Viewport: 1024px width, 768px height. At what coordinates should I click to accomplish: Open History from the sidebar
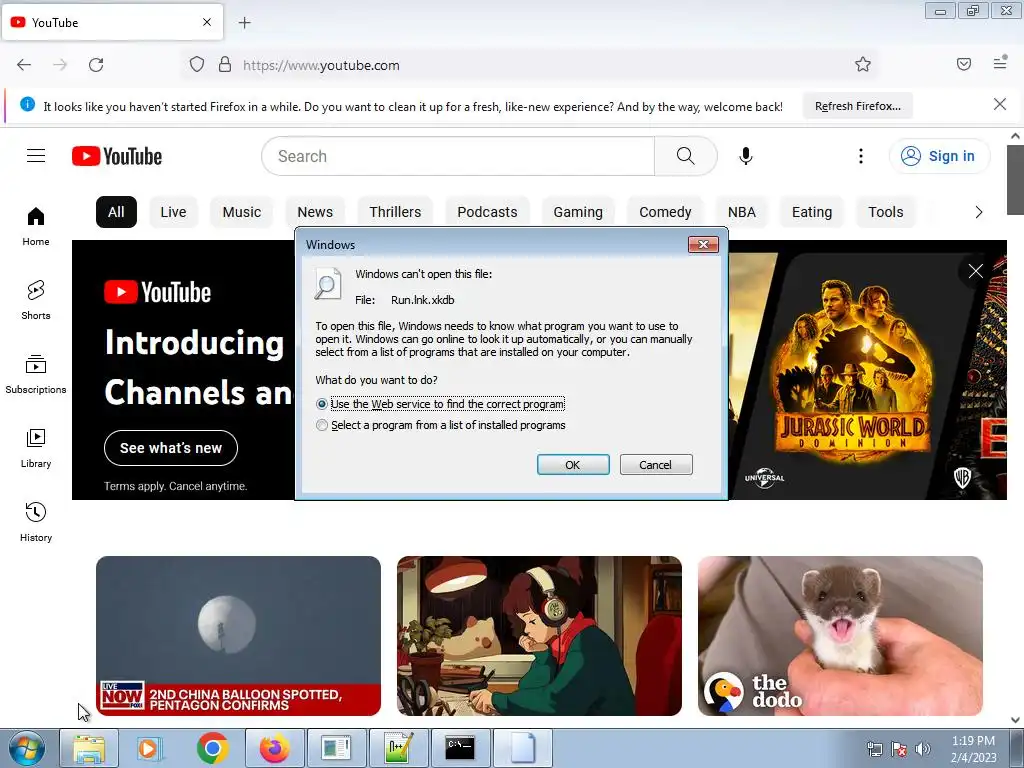tap(36, 522)
